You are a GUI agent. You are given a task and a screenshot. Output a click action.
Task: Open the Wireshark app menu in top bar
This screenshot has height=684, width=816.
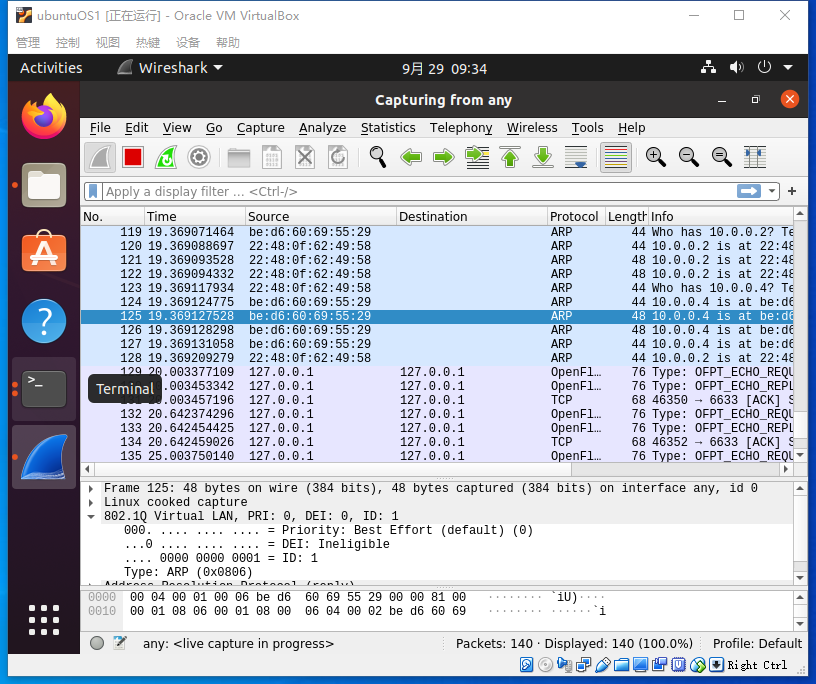pos(170,68)
